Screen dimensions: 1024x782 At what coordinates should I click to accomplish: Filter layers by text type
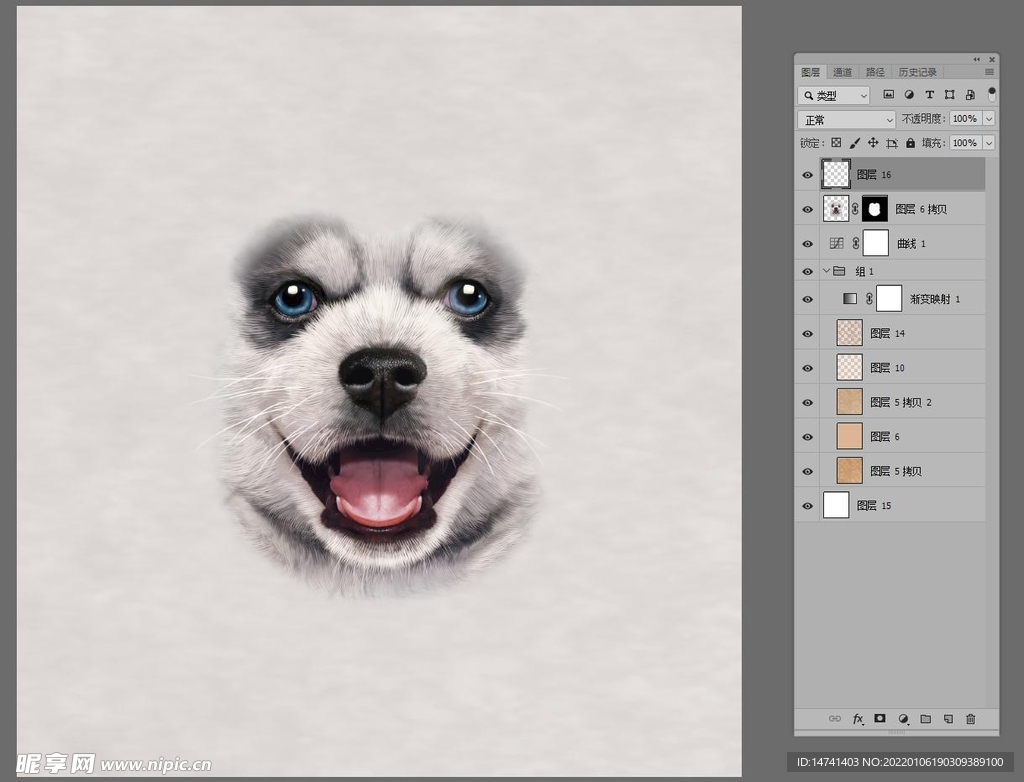(x=929, y=95)
